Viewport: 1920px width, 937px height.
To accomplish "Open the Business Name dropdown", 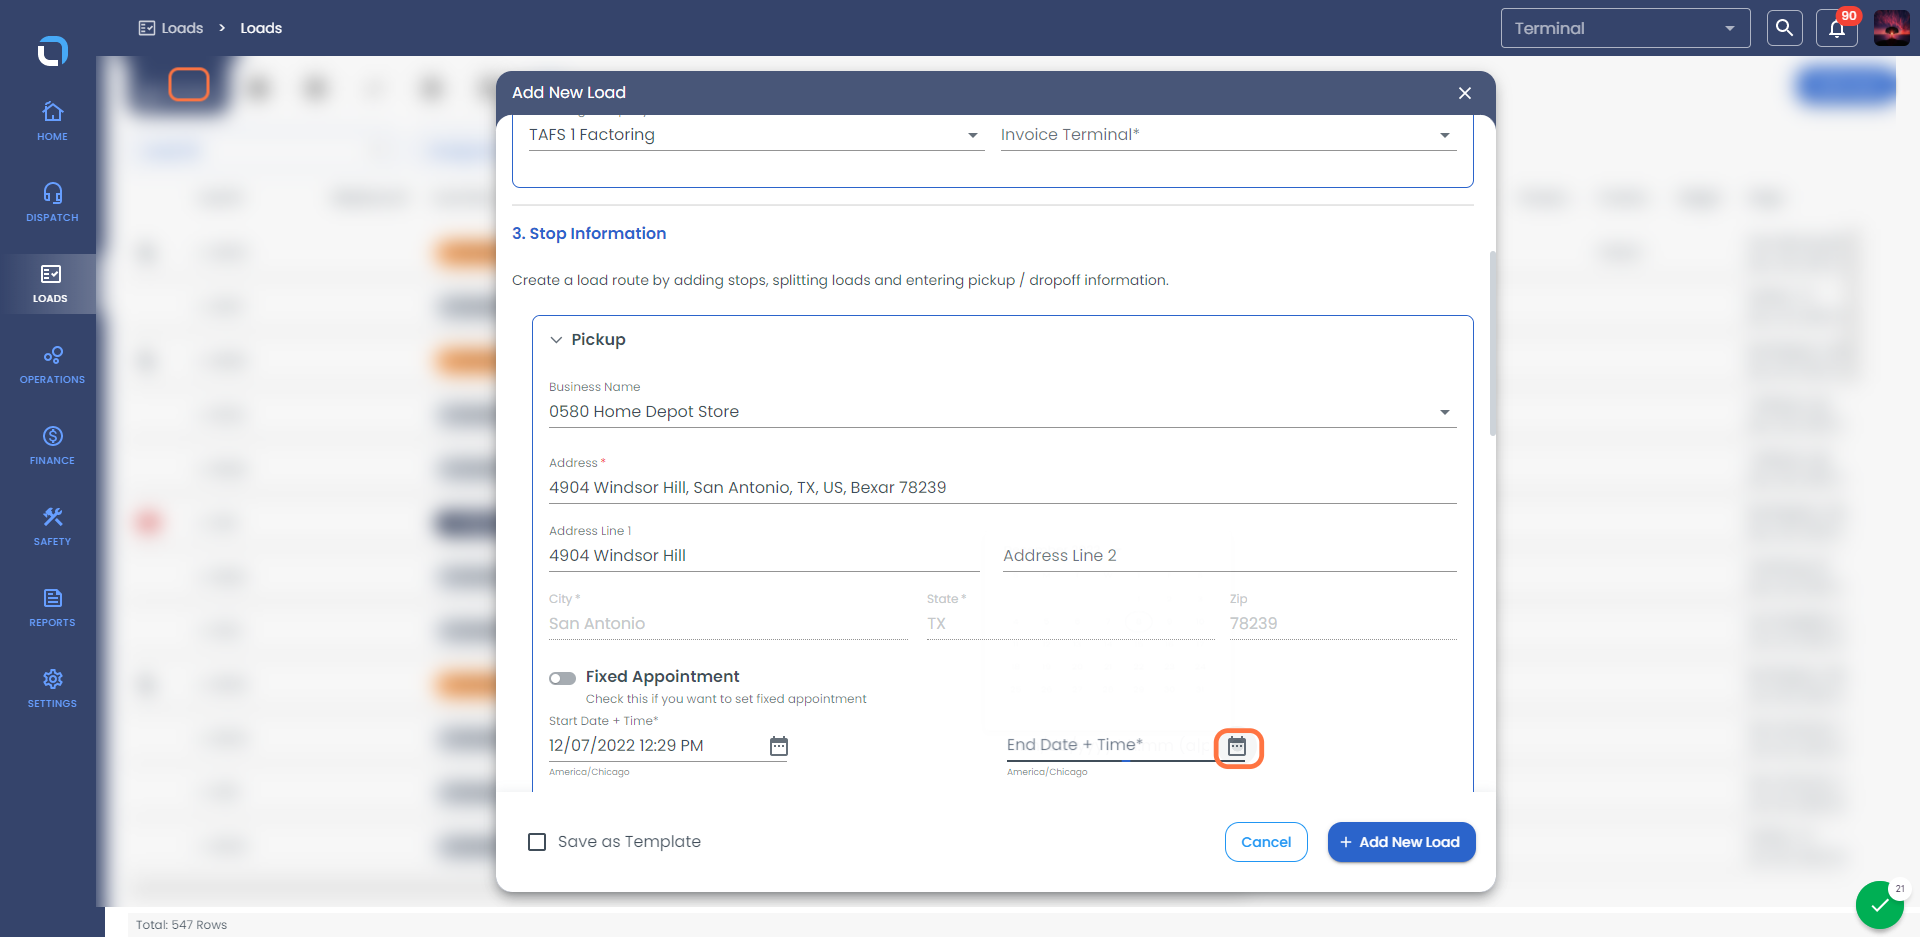I will point(1002,412).
